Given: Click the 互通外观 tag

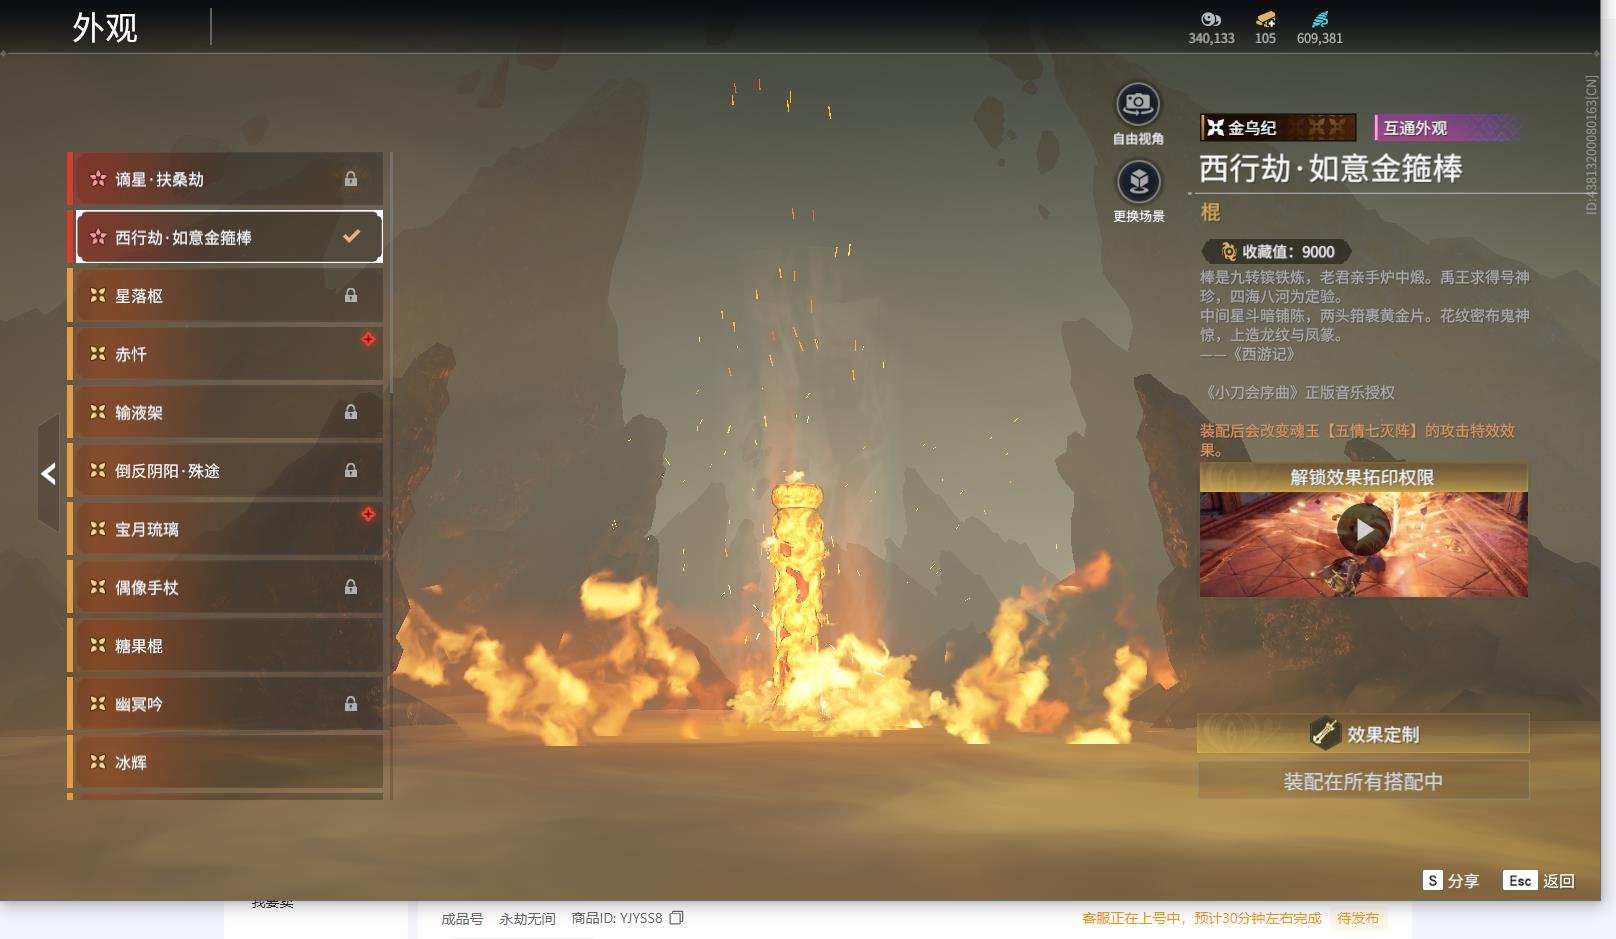Looking at the screenshot, I should (x=1447, y=127).
